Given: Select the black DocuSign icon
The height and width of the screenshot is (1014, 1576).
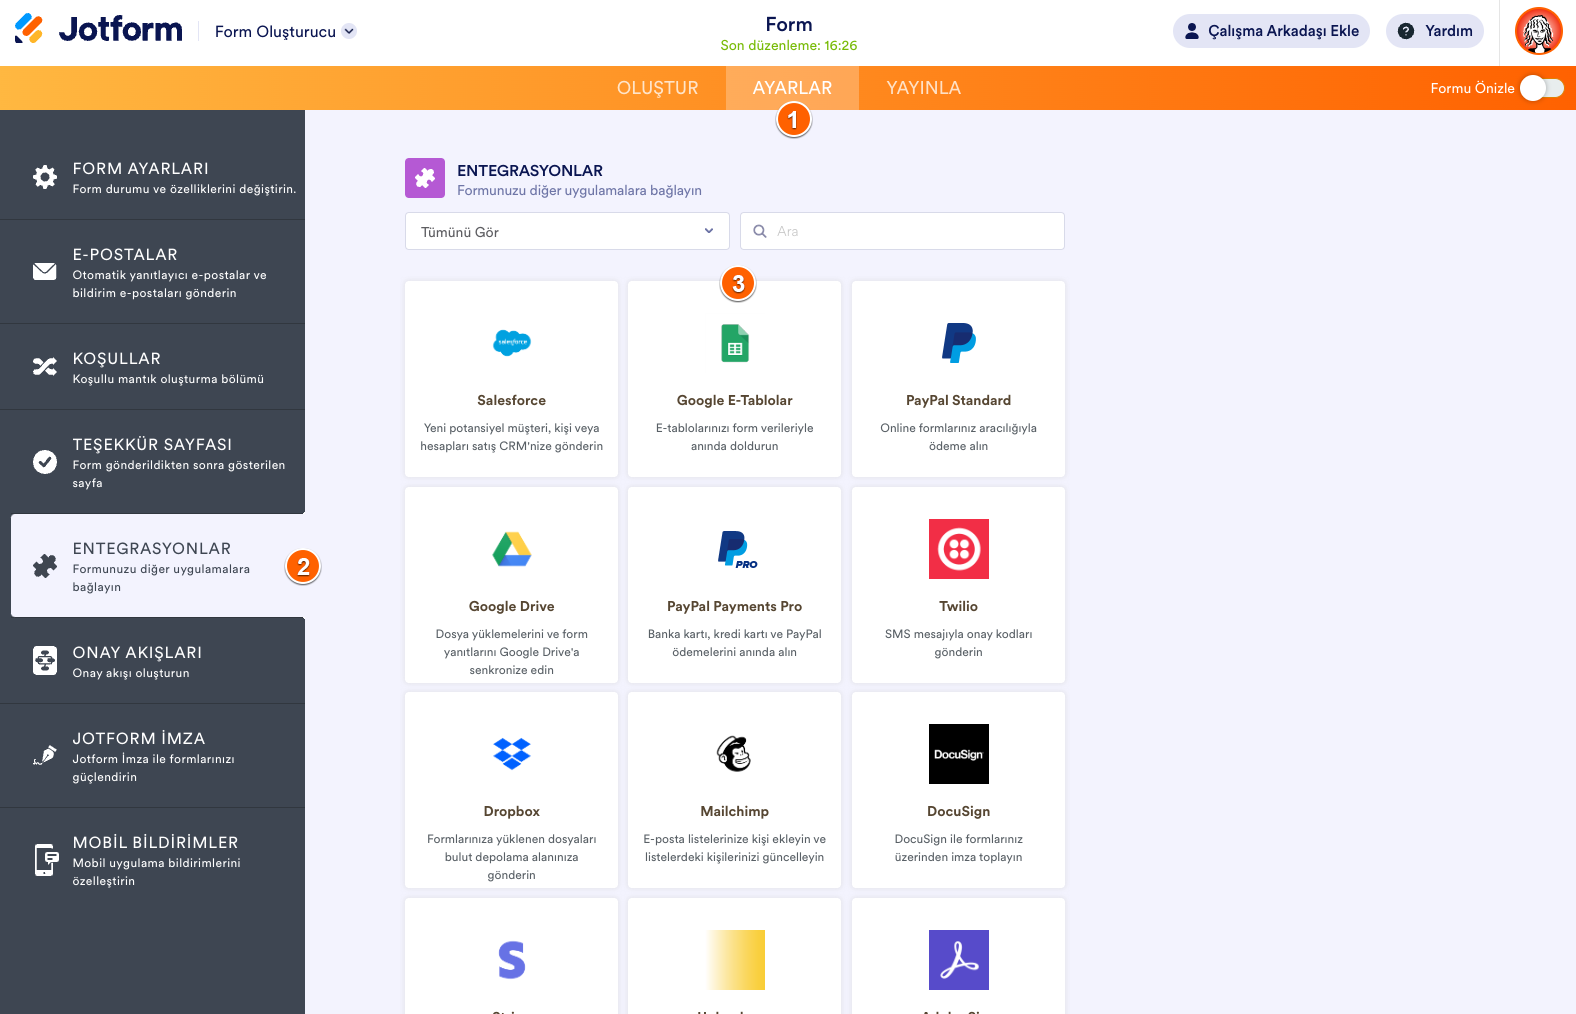Looking at the screenshot, I should 959,754.
